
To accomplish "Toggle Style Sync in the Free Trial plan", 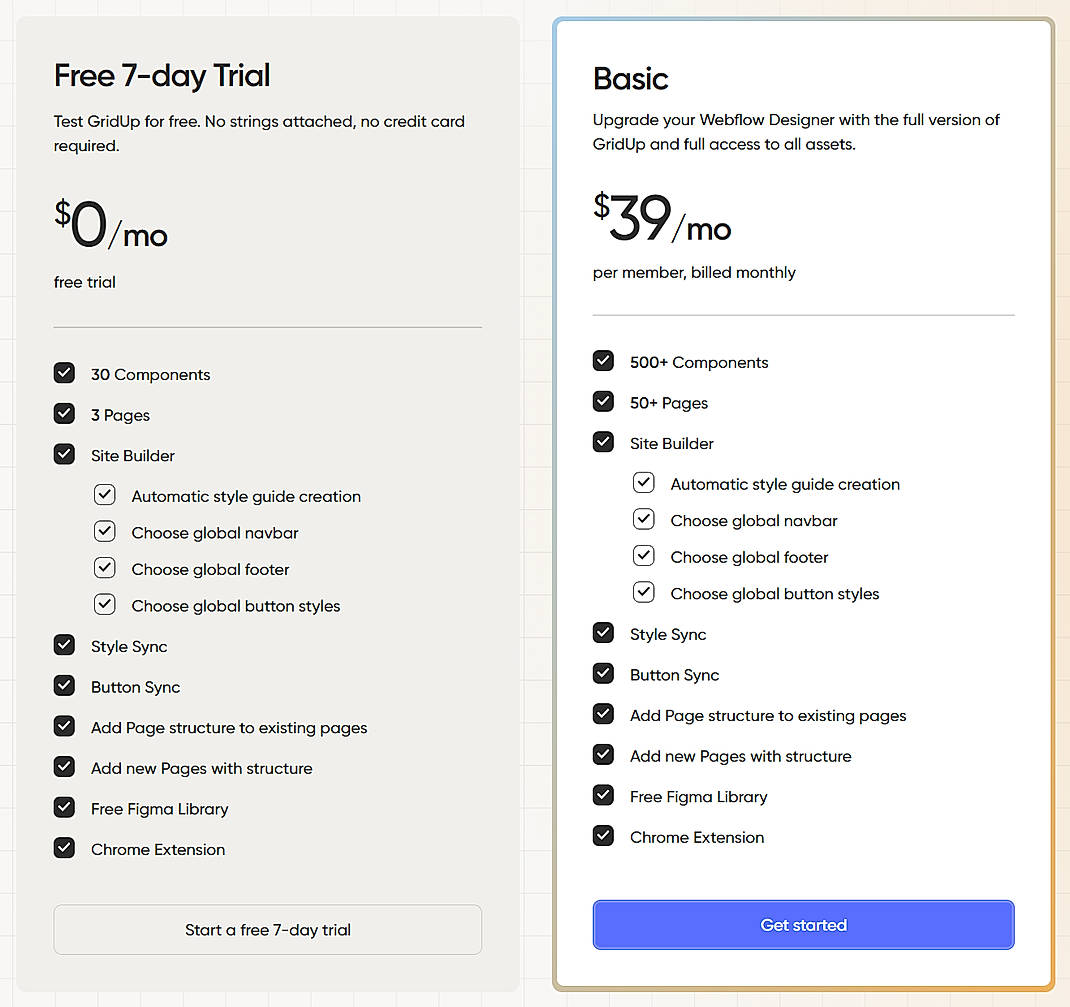I will (64, 645).
